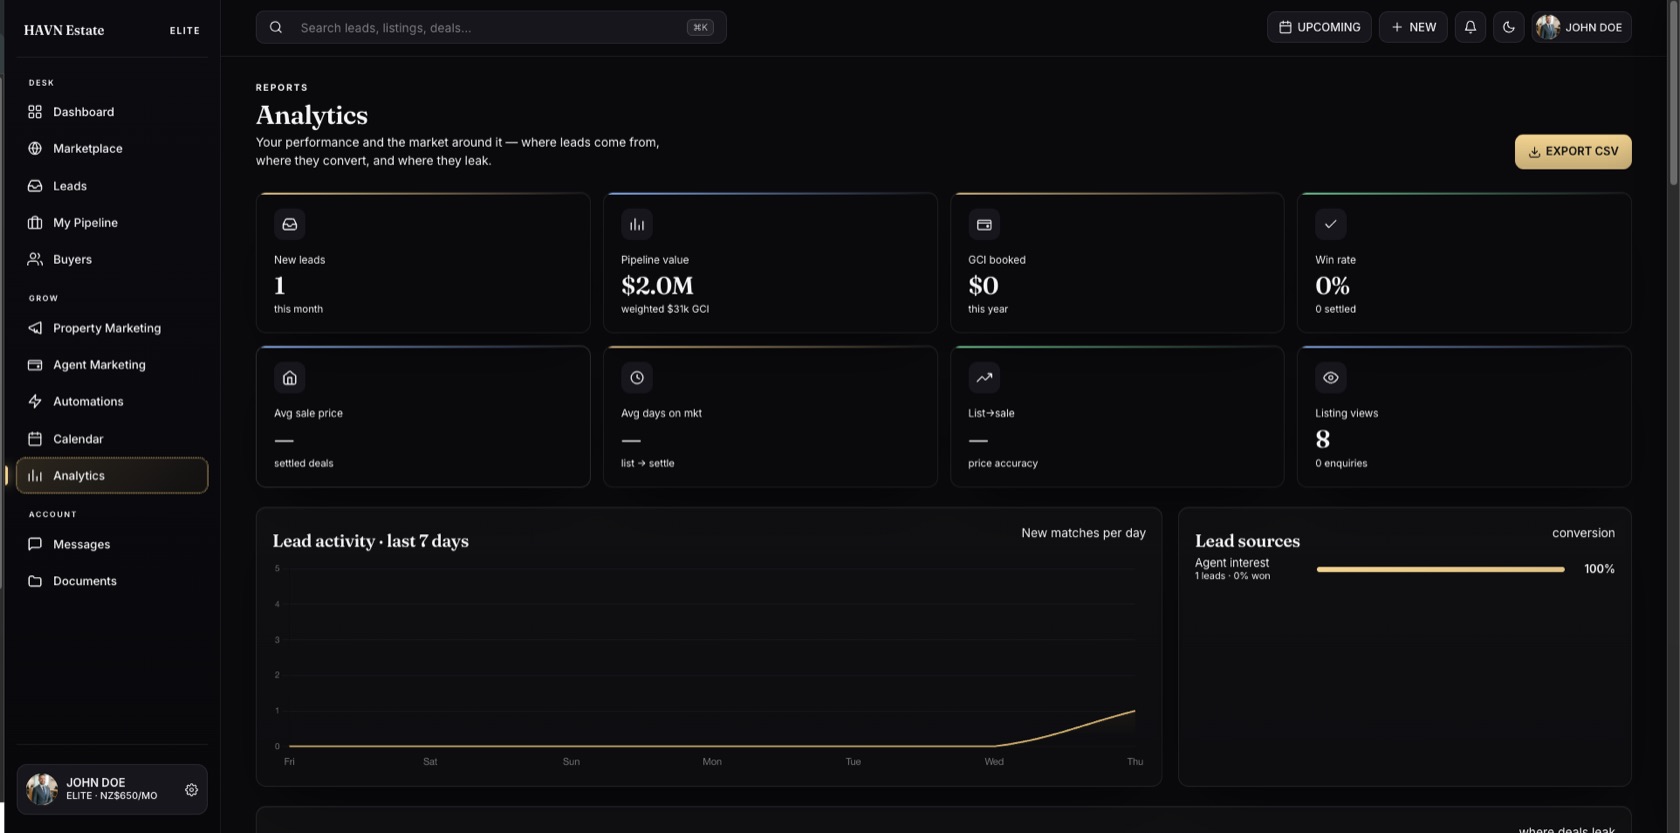Click 'New matches per day' label
Image resolution: width=1680 pixels, height=833 pixels.
pos(1083,533)
